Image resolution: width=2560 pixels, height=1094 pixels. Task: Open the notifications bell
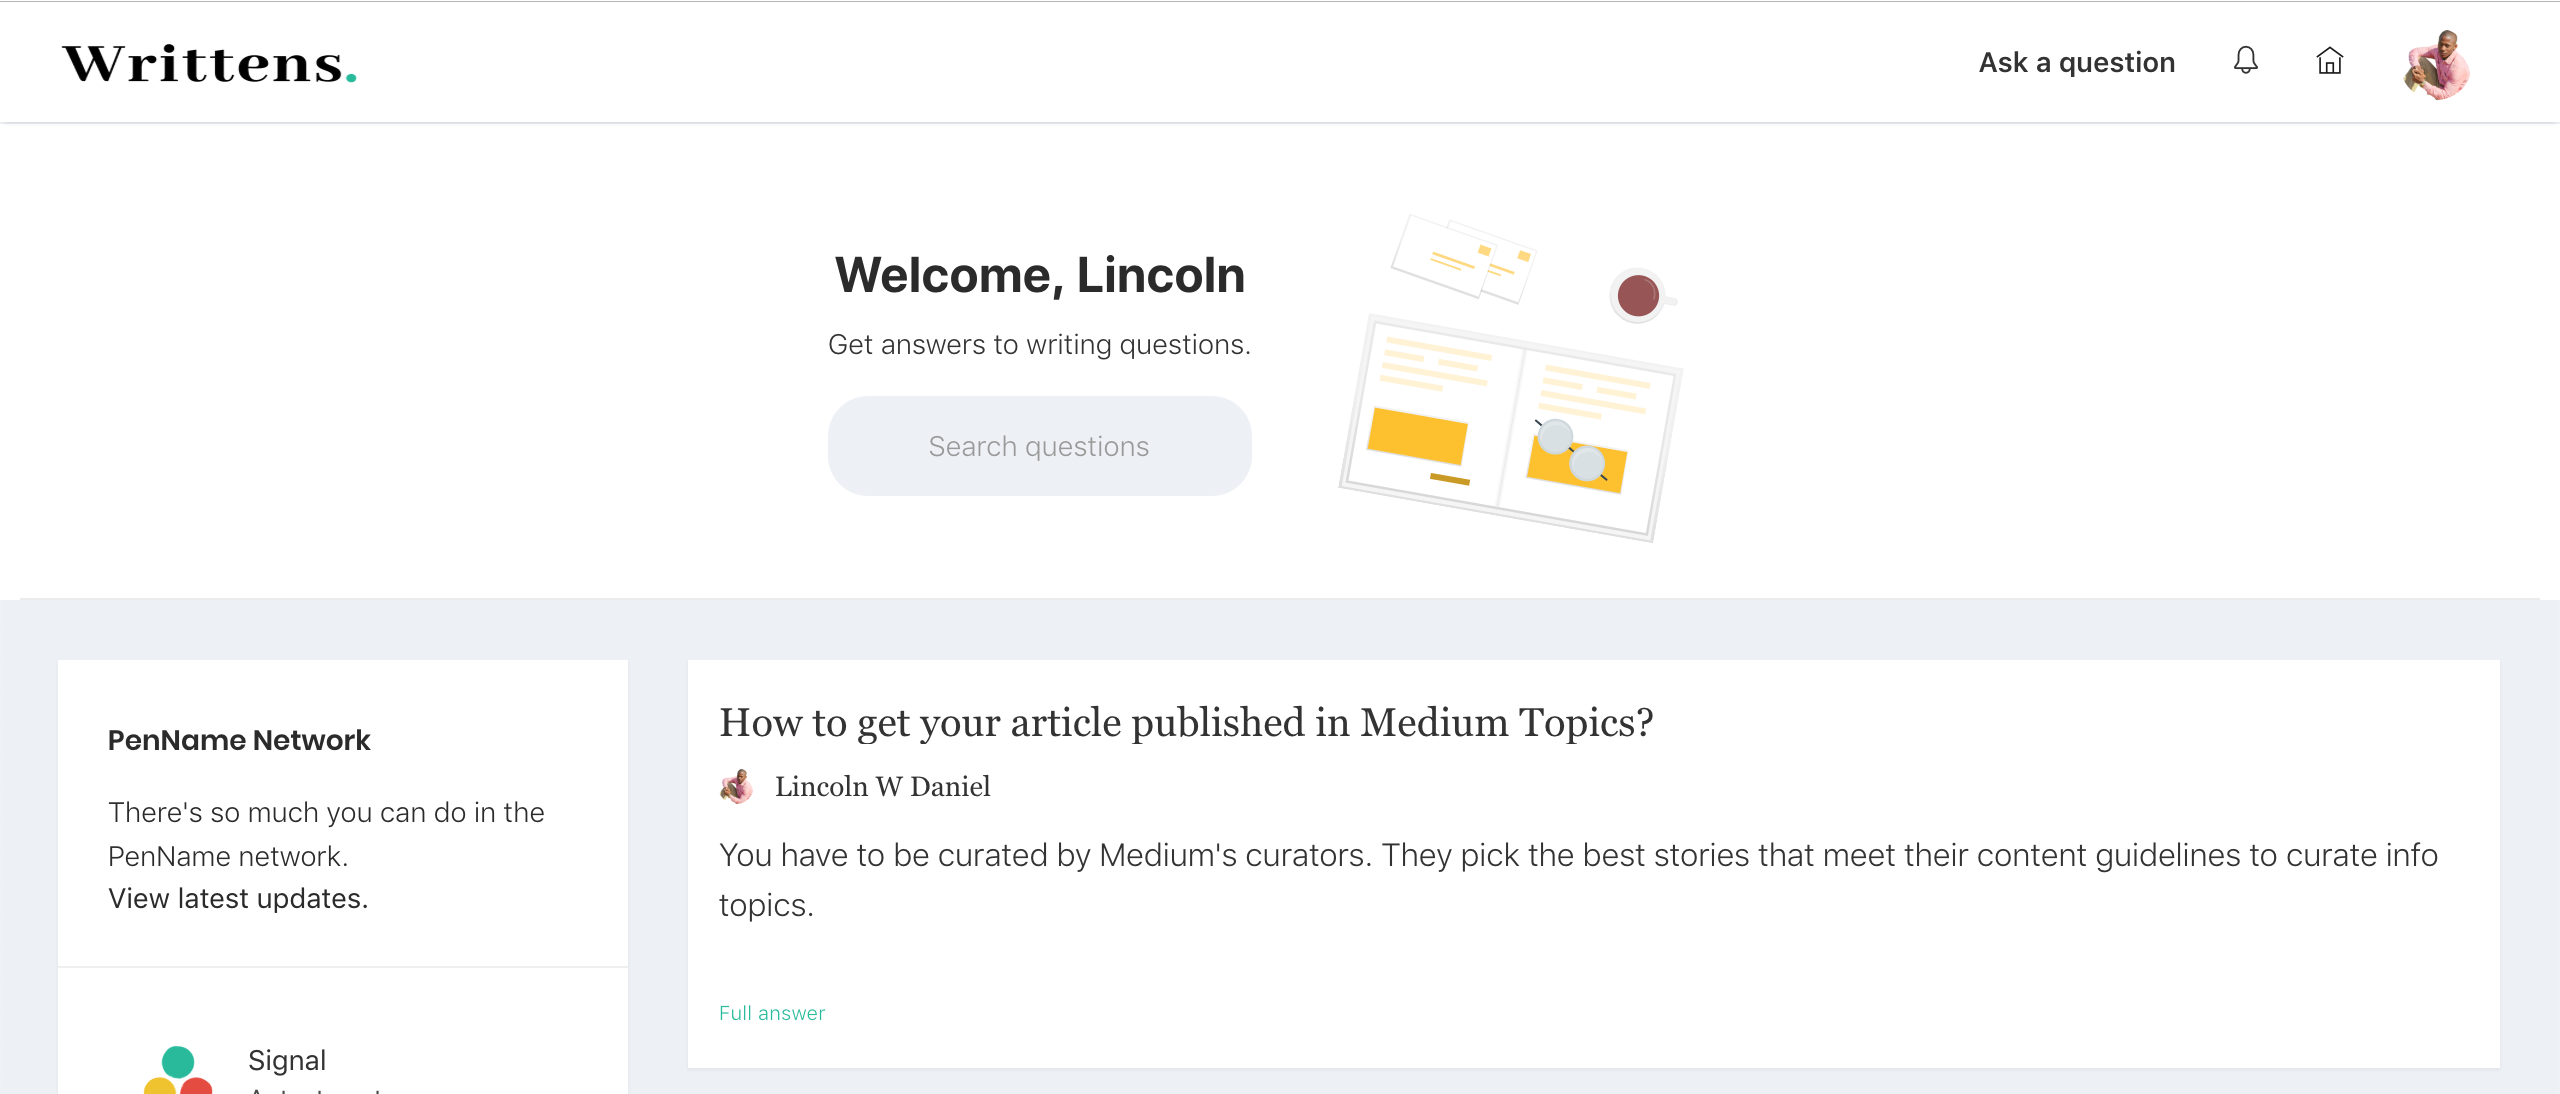pyautogui.click(x=2245, y=61)
